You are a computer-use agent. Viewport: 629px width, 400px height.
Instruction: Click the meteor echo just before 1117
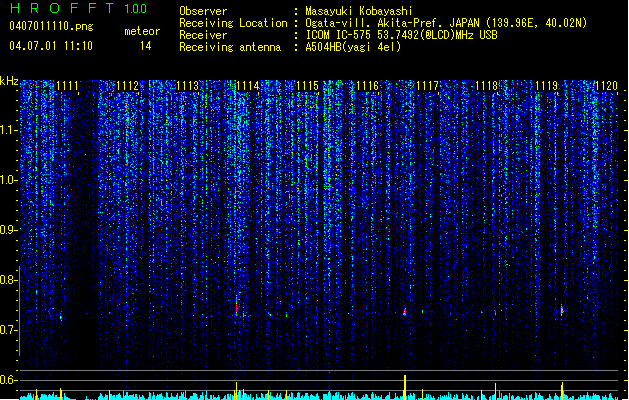coord(405,312)
